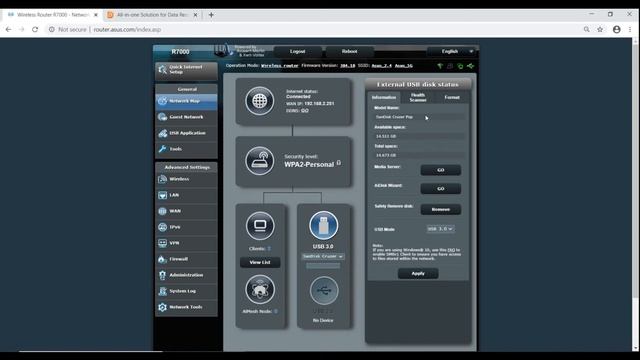Screen dimensions: 640x360
Task: Click the Asus_2.4 SSID link
Action: click(x=382, y=65)
